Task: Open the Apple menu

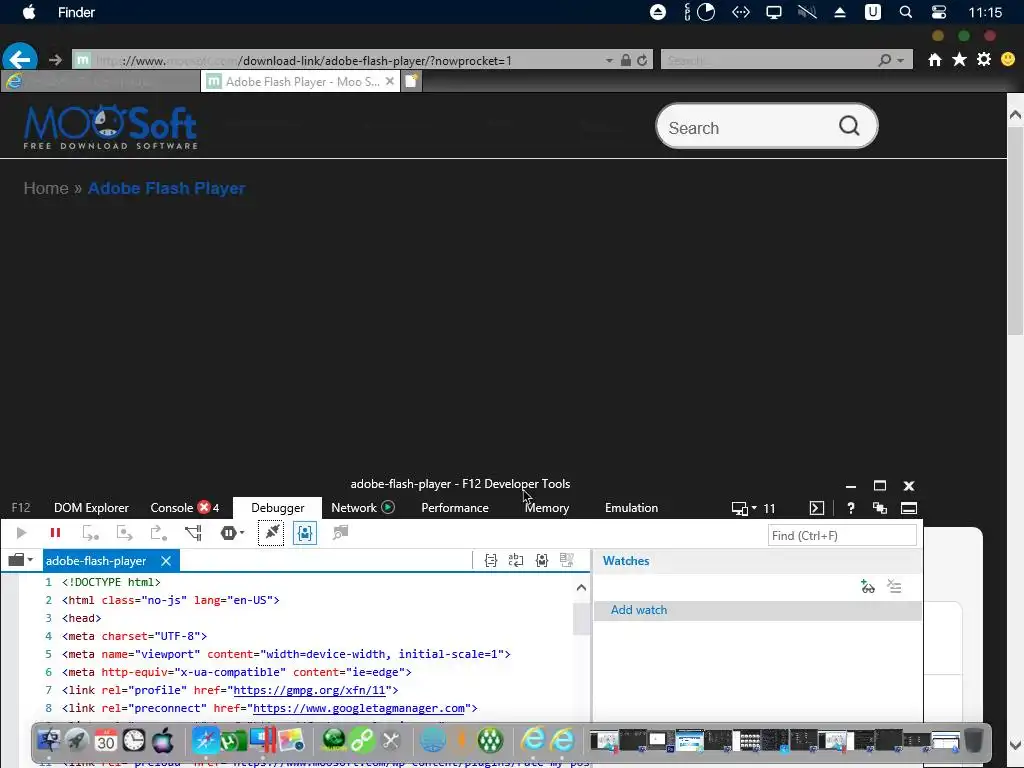Action: (x=29, y=12)
